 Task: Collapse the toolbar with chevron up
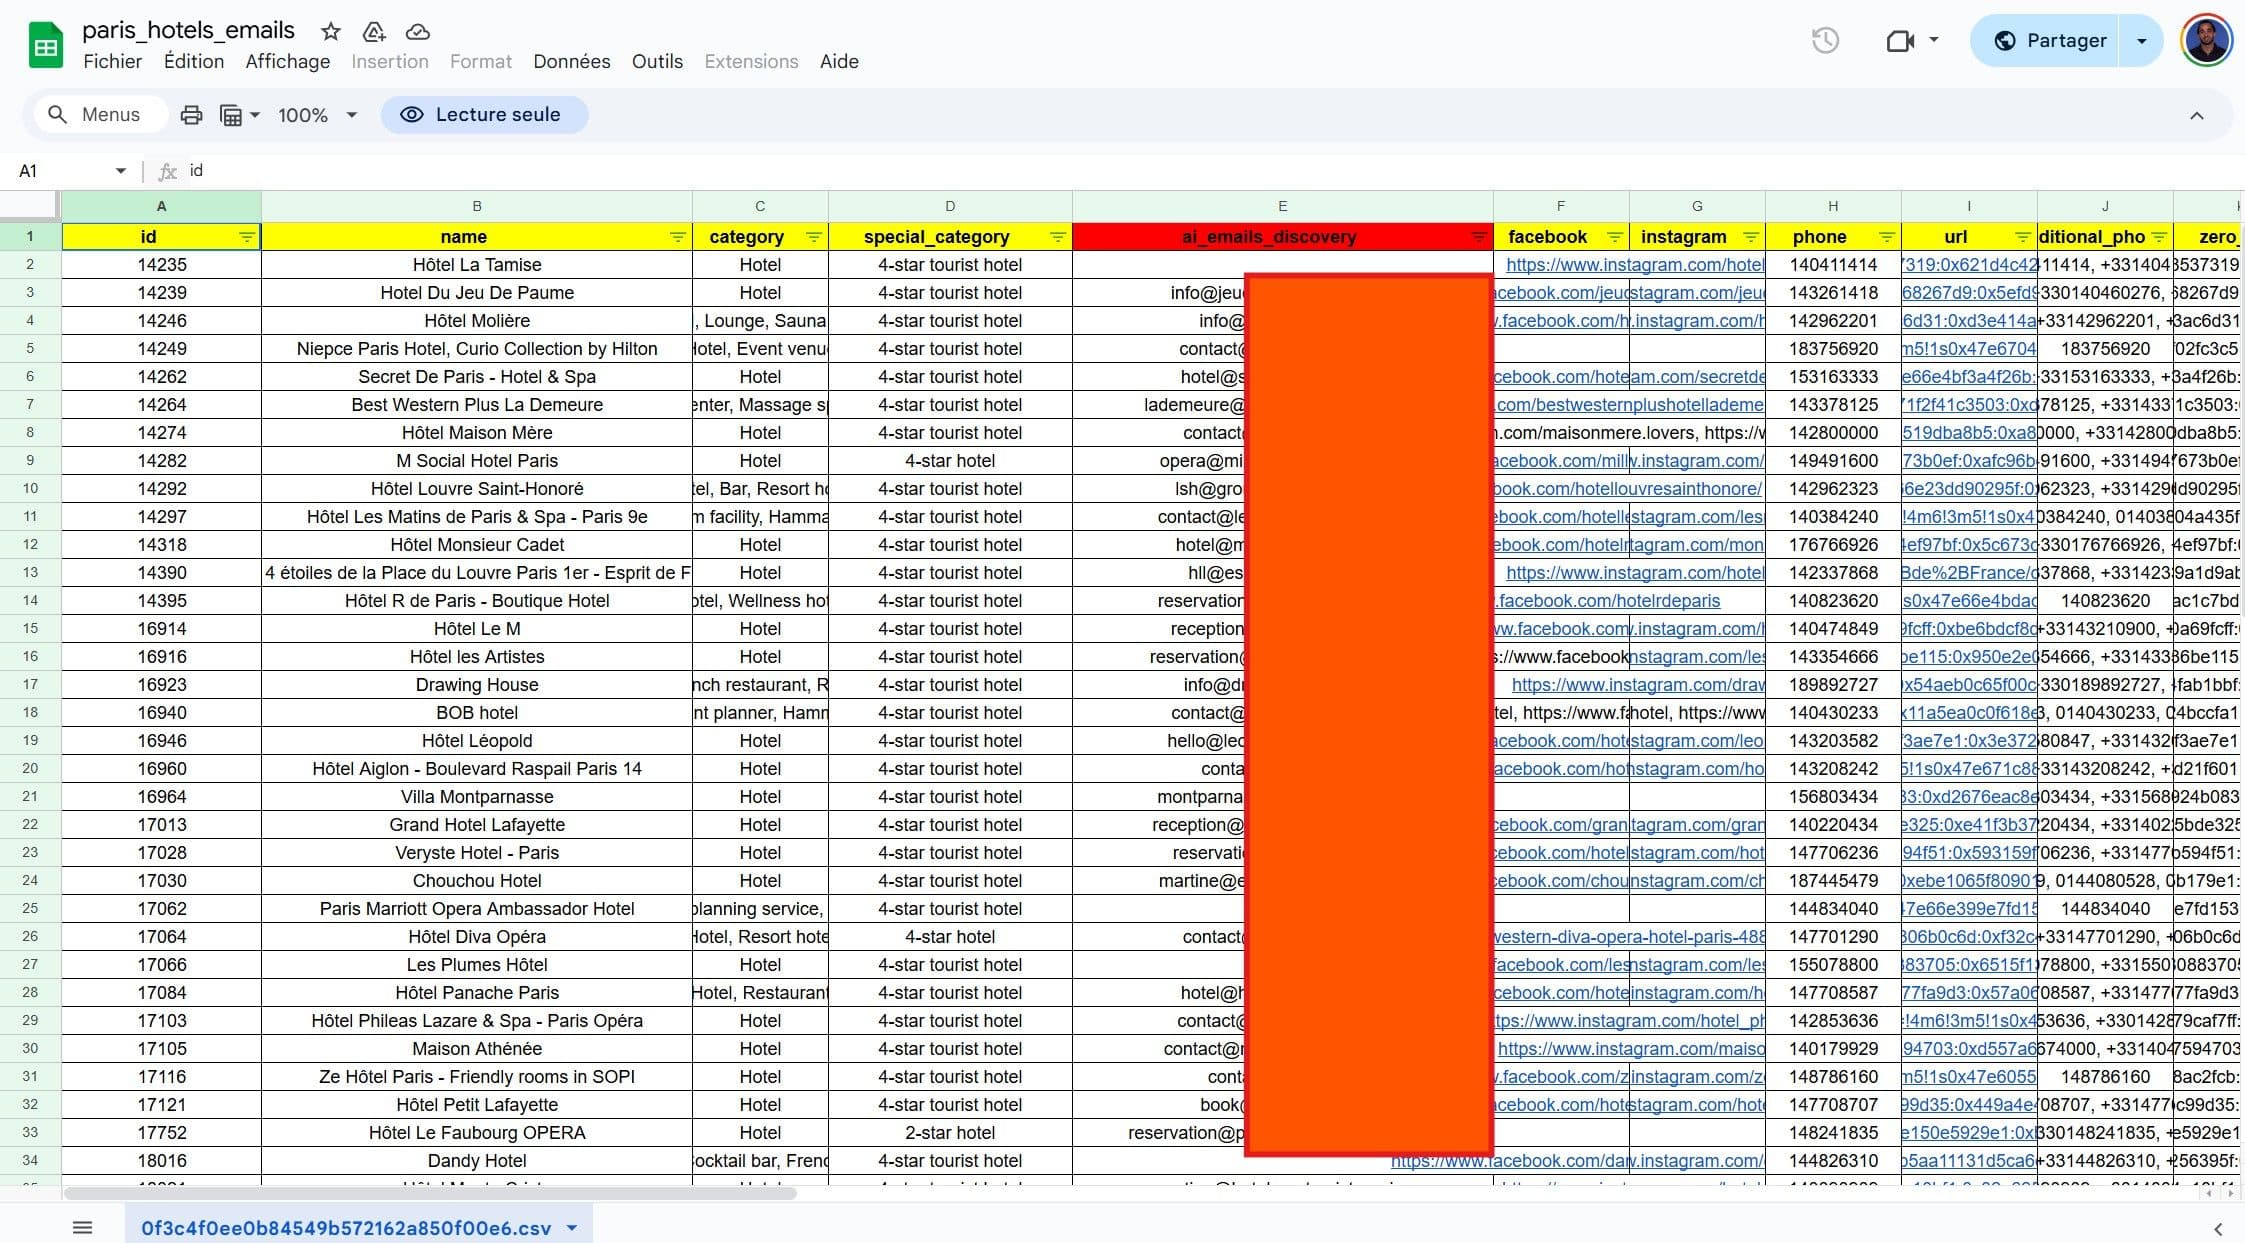[x=2196, y=115]
